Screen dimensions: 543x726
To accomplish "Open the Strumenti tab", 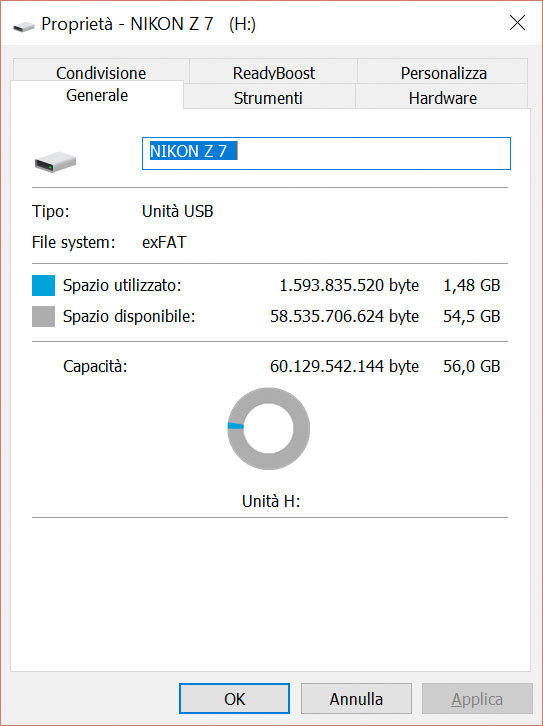I will 268,97.
